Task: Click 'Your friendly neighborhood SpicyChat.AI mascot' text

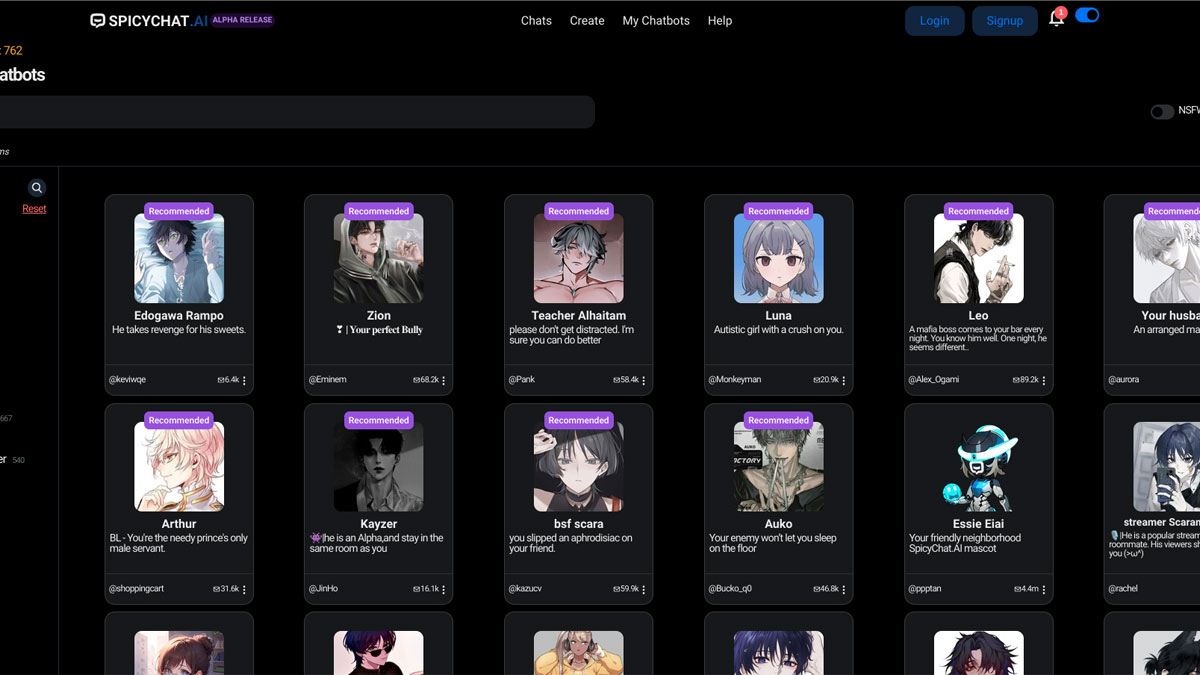Action: 965,543
